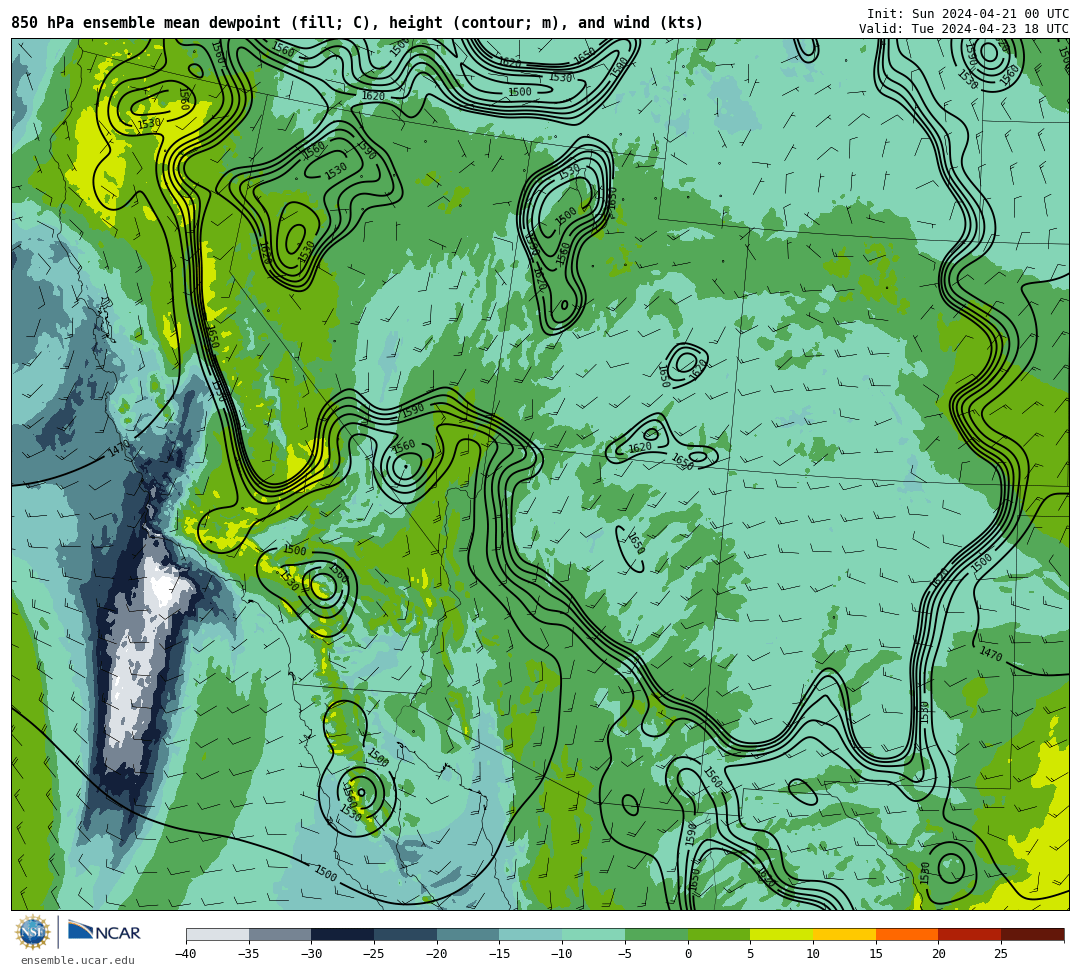Click the olive green swatch above the 0 to 5 colorbar range
The image size is (1080, 973).
coord(718,934)
